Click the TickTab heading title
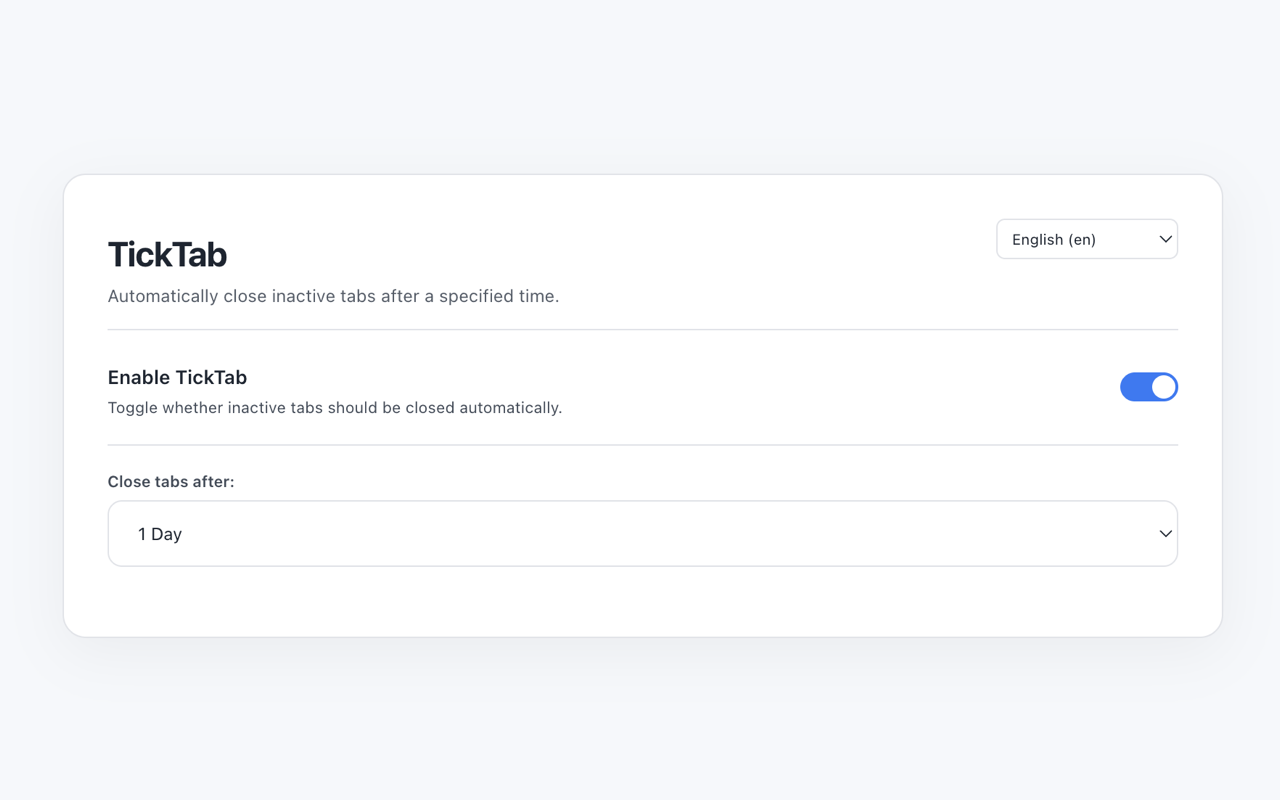Screen dimensions: 1280x800 [x=167, y=254]
